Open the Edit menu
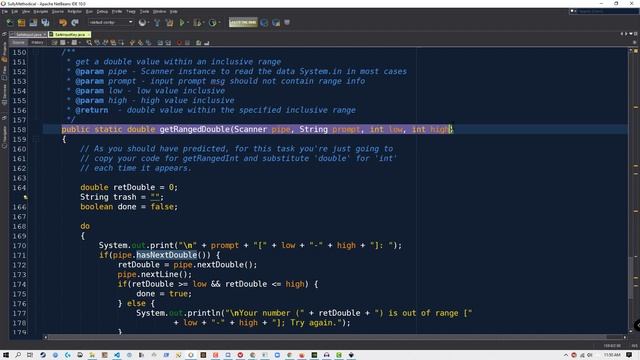This screenshot has height=360, width=640. pos(14,11)
